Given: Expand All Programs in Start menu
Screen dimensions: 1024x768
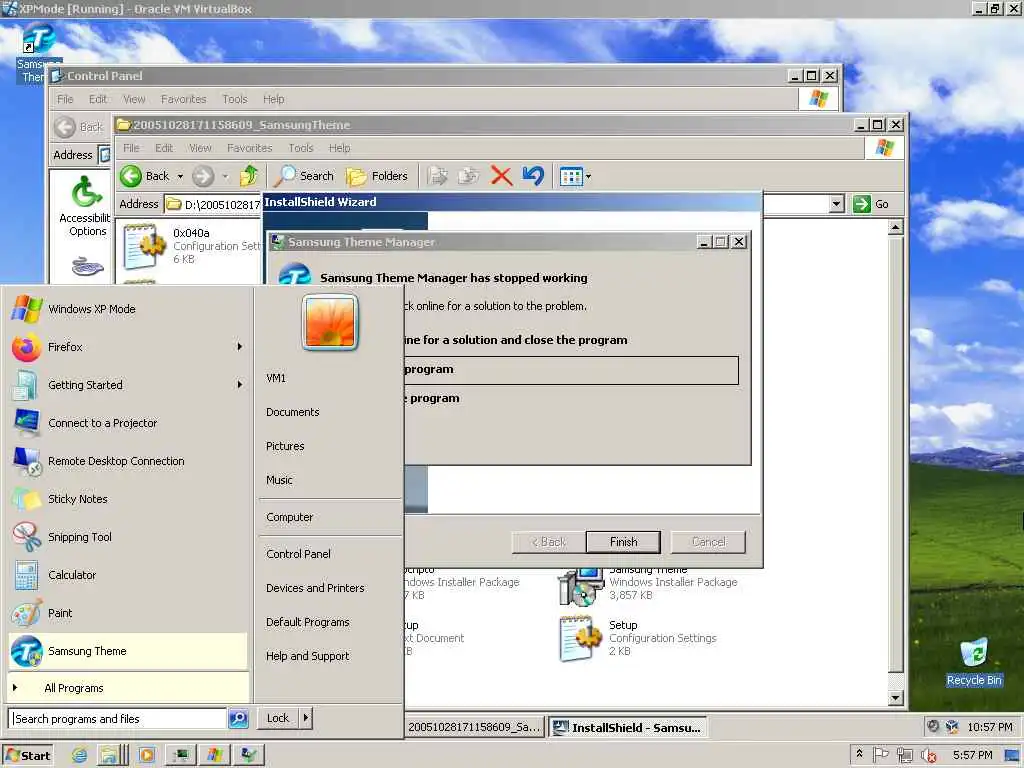Looking at the screenshot, I should (x=127, y=688).
